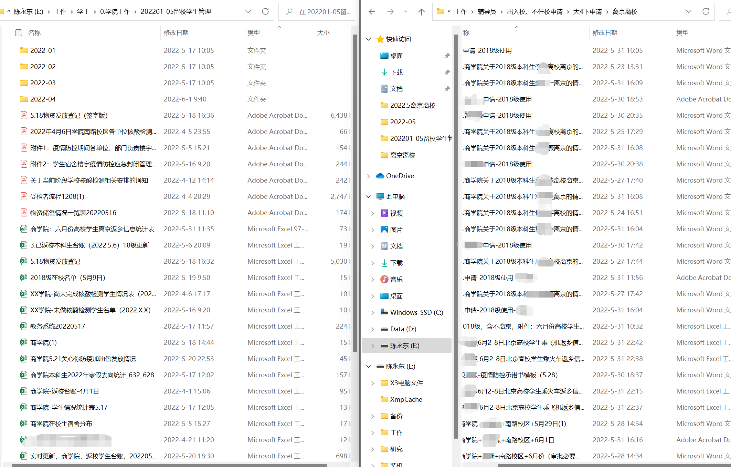Viewport: 731px width, 467px height.
Task: Open OneDrive in the navigation pane
Action: coord(400,175)
